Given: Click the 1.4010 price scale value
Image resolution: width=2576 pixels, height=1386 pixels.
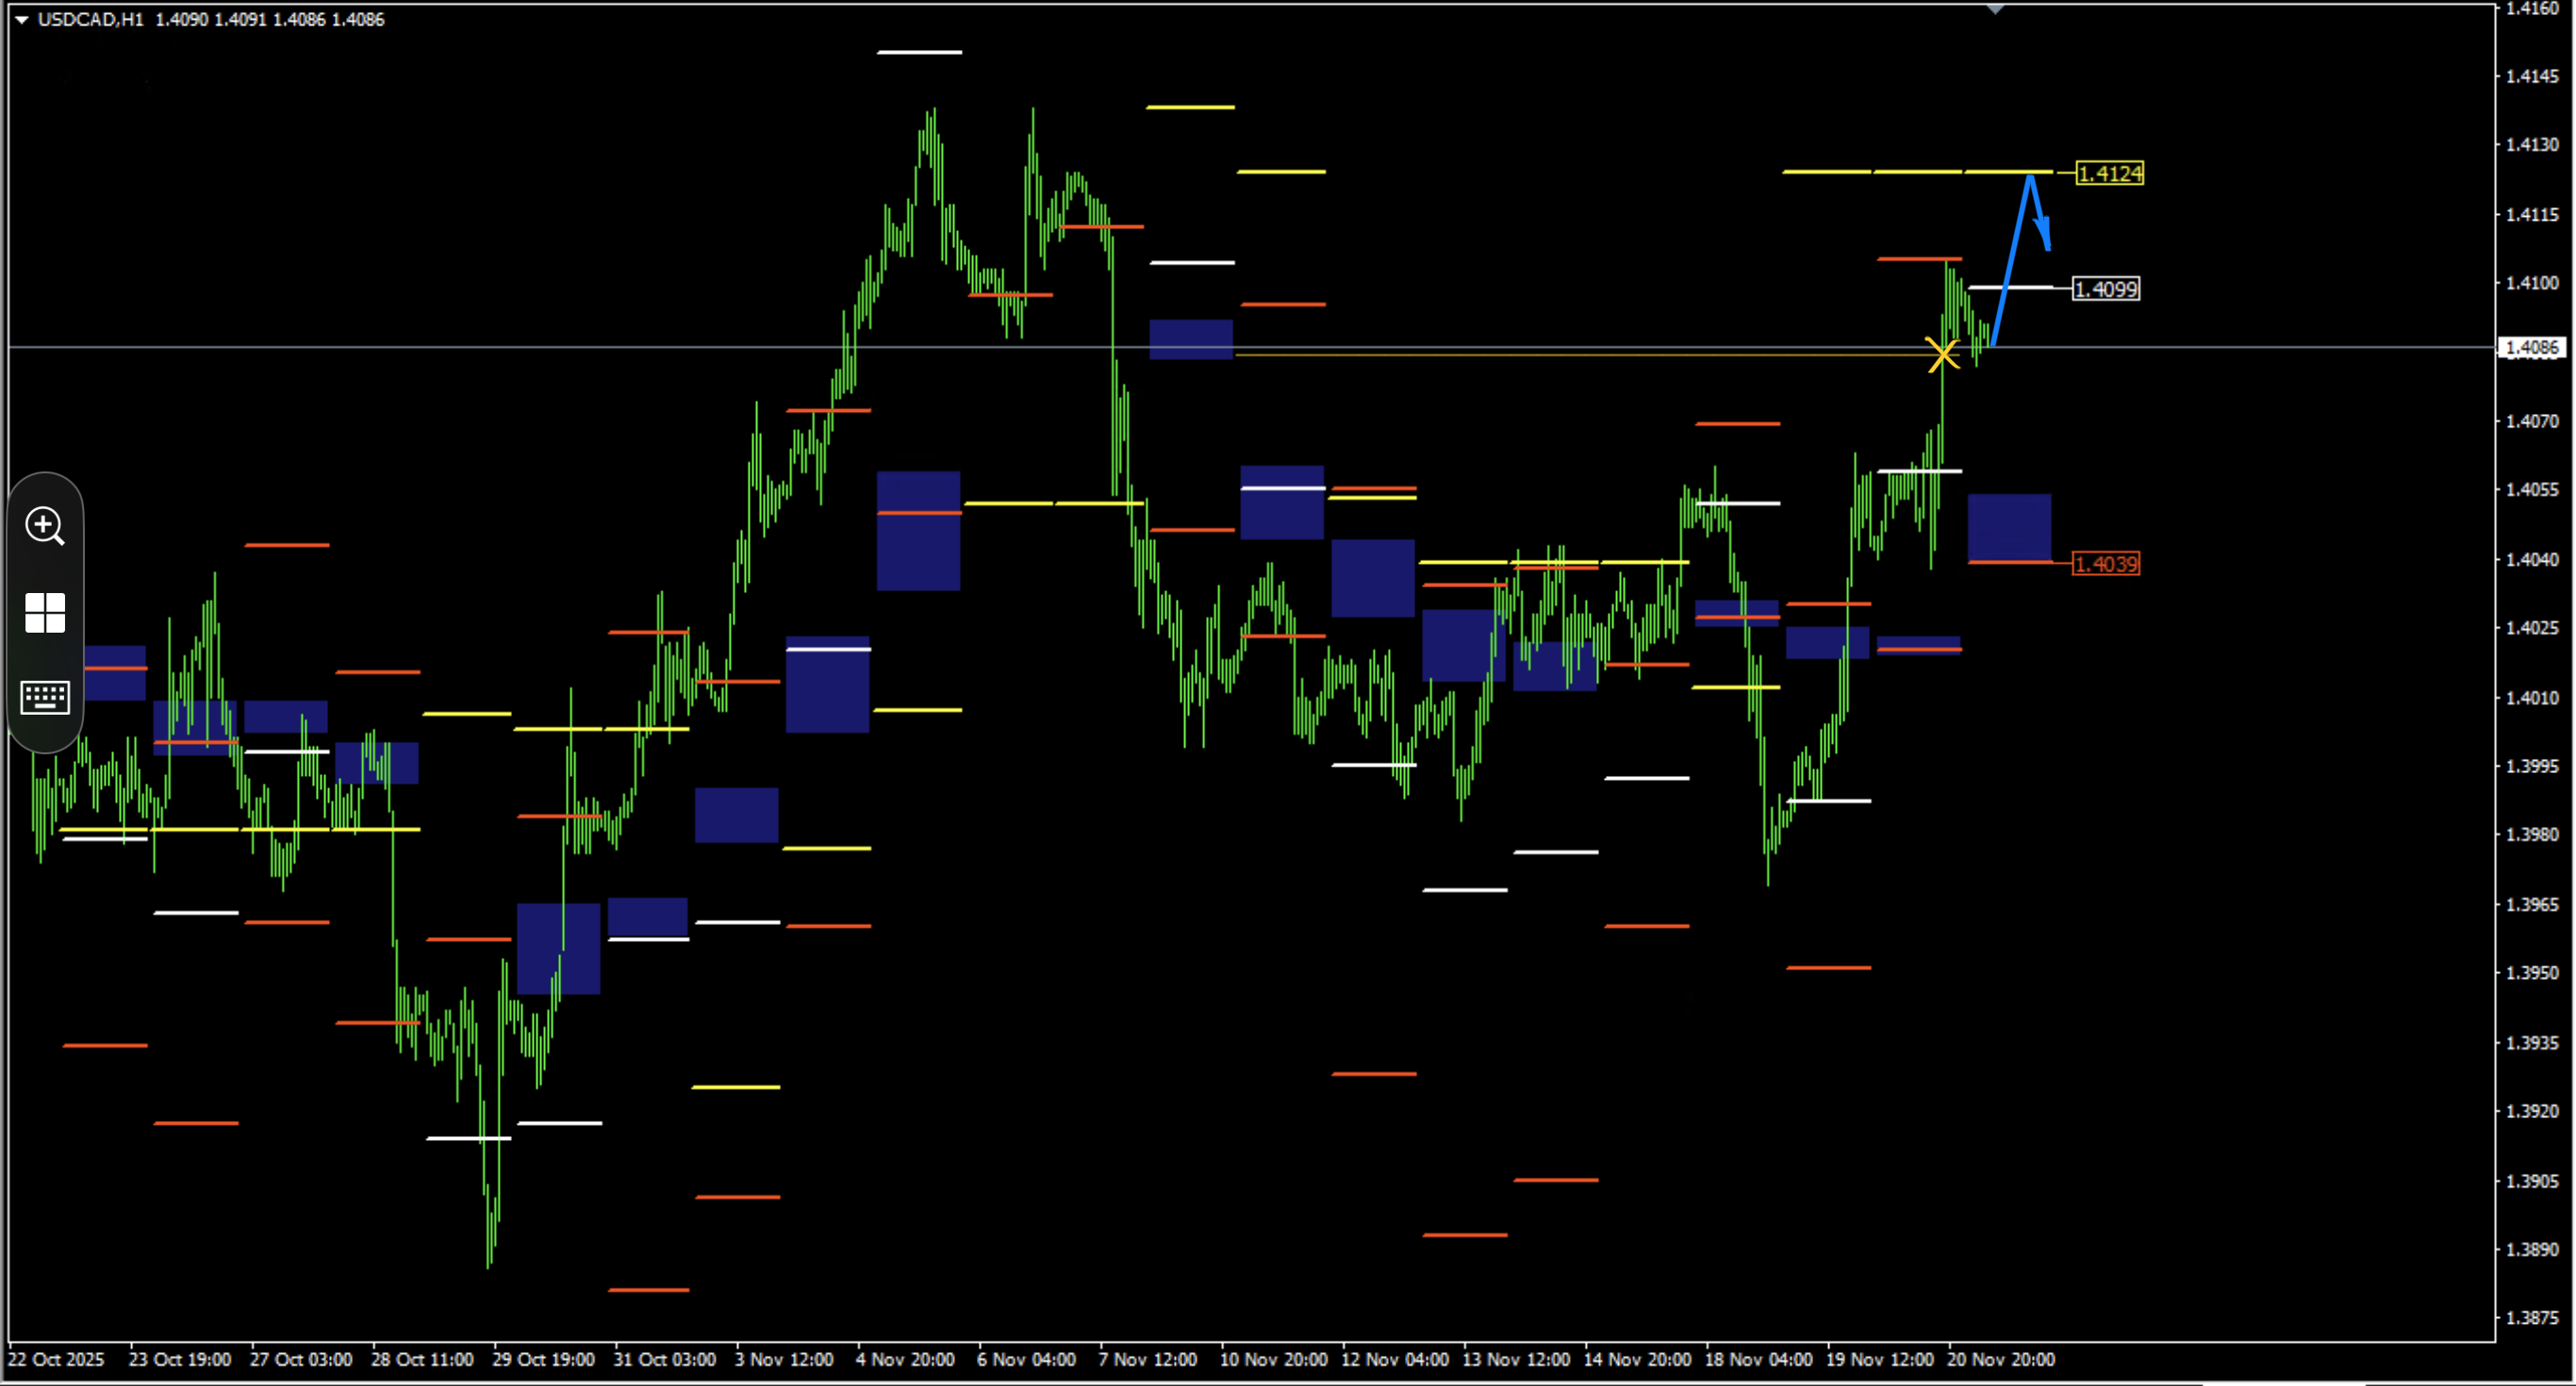Looking at the screenshot, I should pyautogui.click(x=2533, y=698).
